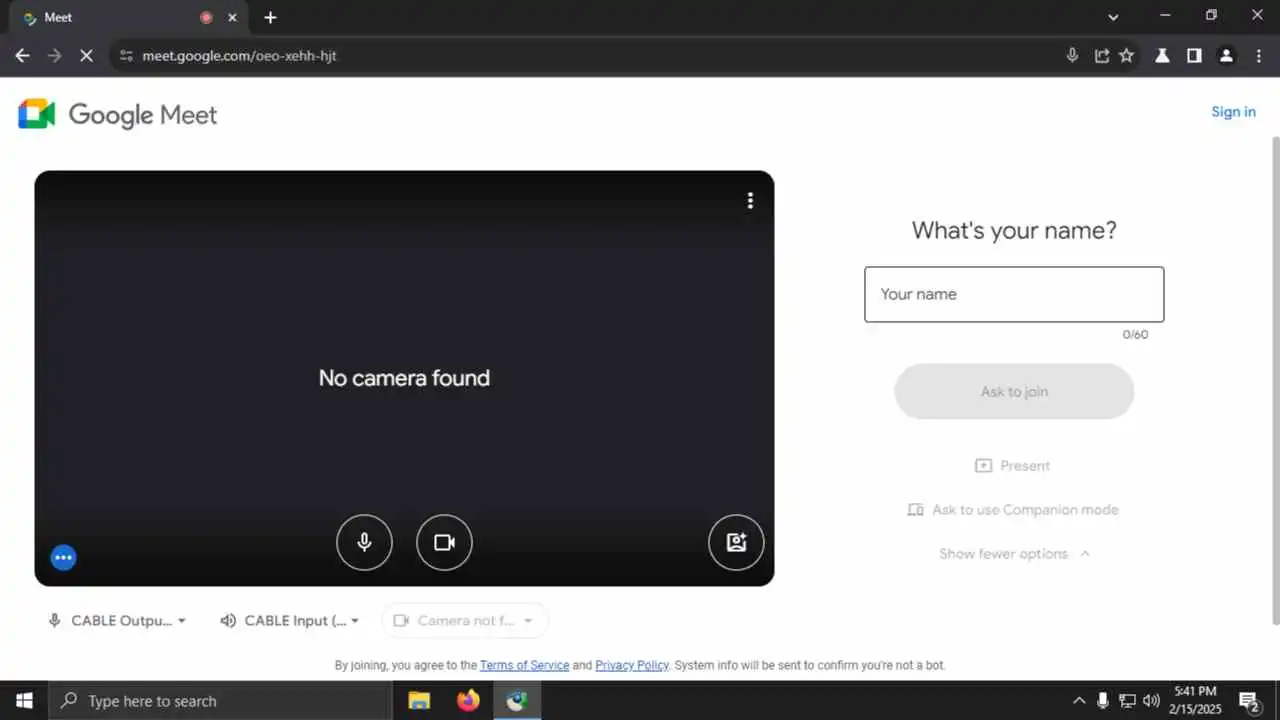Open visual effects button in preview
This screenshot has width=1280, height=720.
tap(736, 542)
